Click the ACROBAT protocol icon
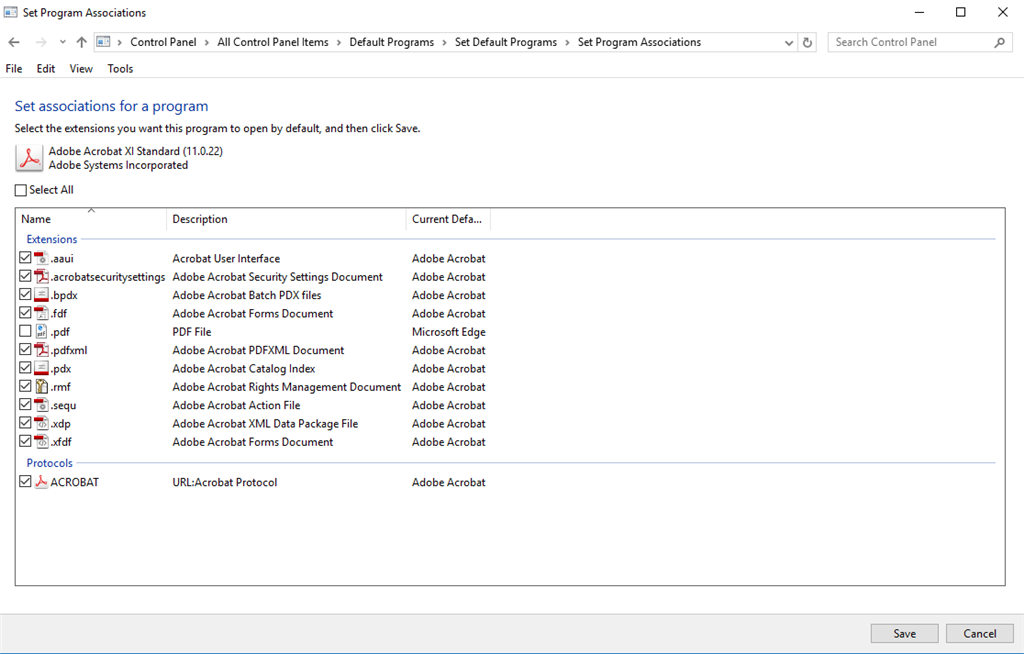Screen dimensions: 1024x654 41,482
